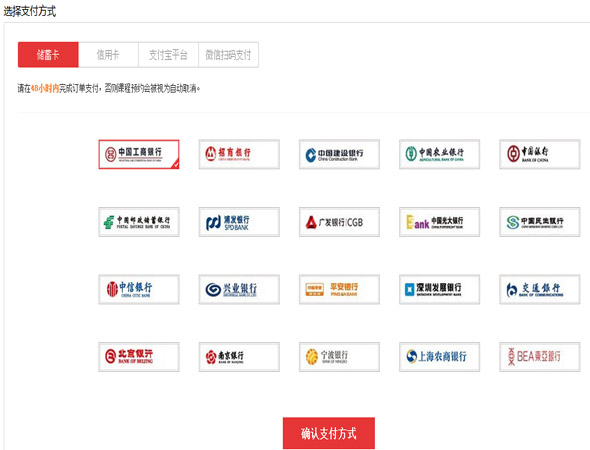Pick 北京银行 Bank of Beijing logo
Viewport: 590px width, 450px height.
point(139,357)
